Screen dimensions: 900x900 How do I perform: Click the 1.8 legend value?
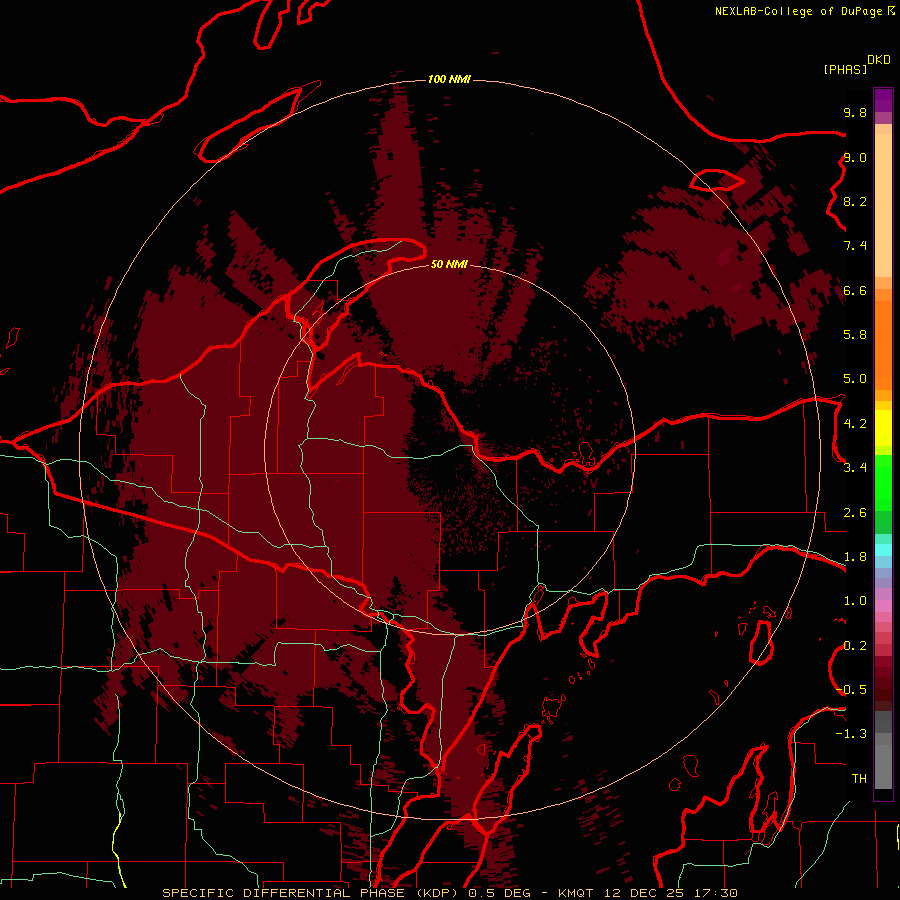[855, 557]
